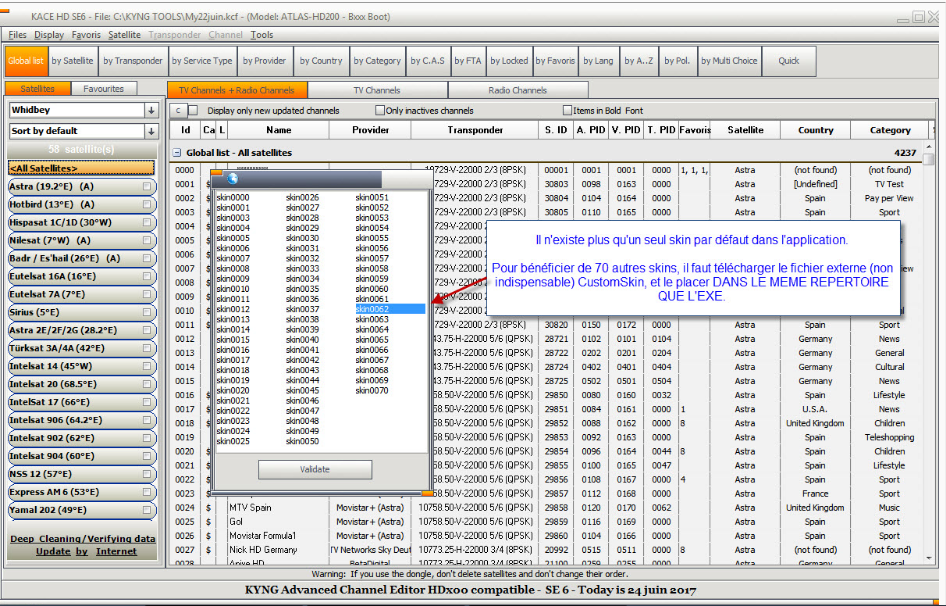Filter the list 'by C.A.S'
The height and width of the screenshot is (606, 946).
click(x=428, y=61)
